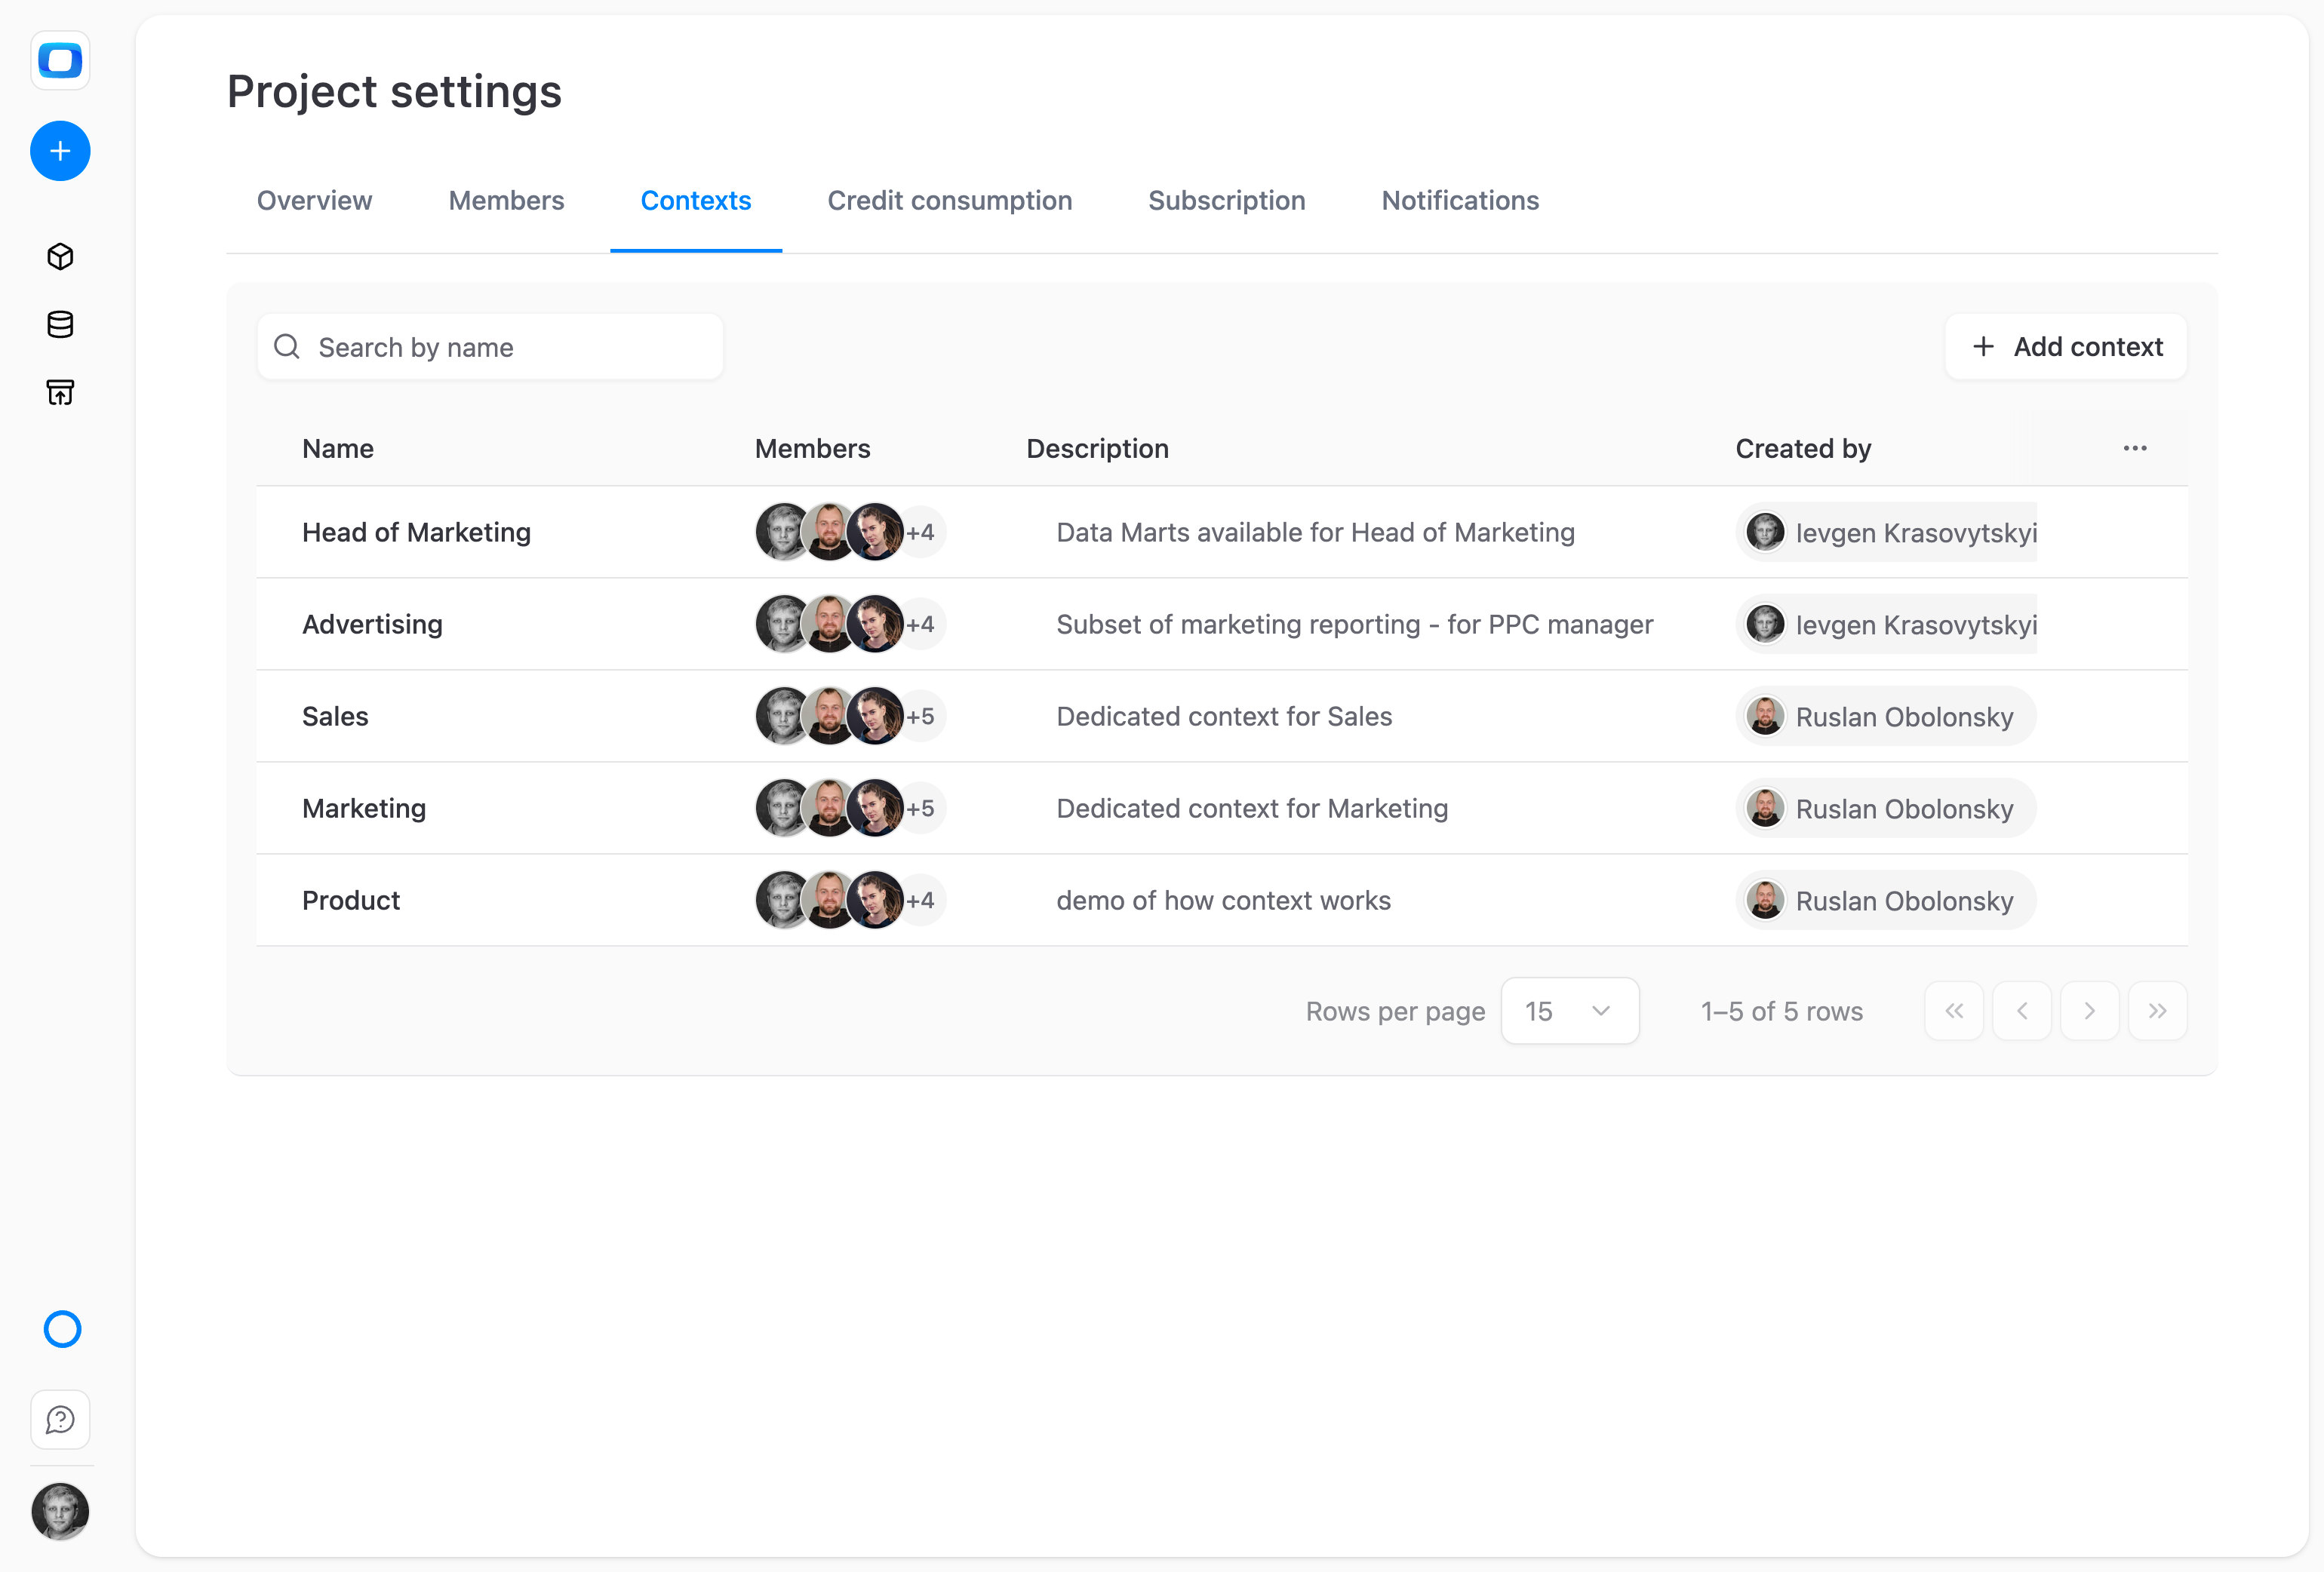This screenshot has height=1572, width=2324.
Task: Open the archive upload icon in sidebar
Action: click(60, 392)
